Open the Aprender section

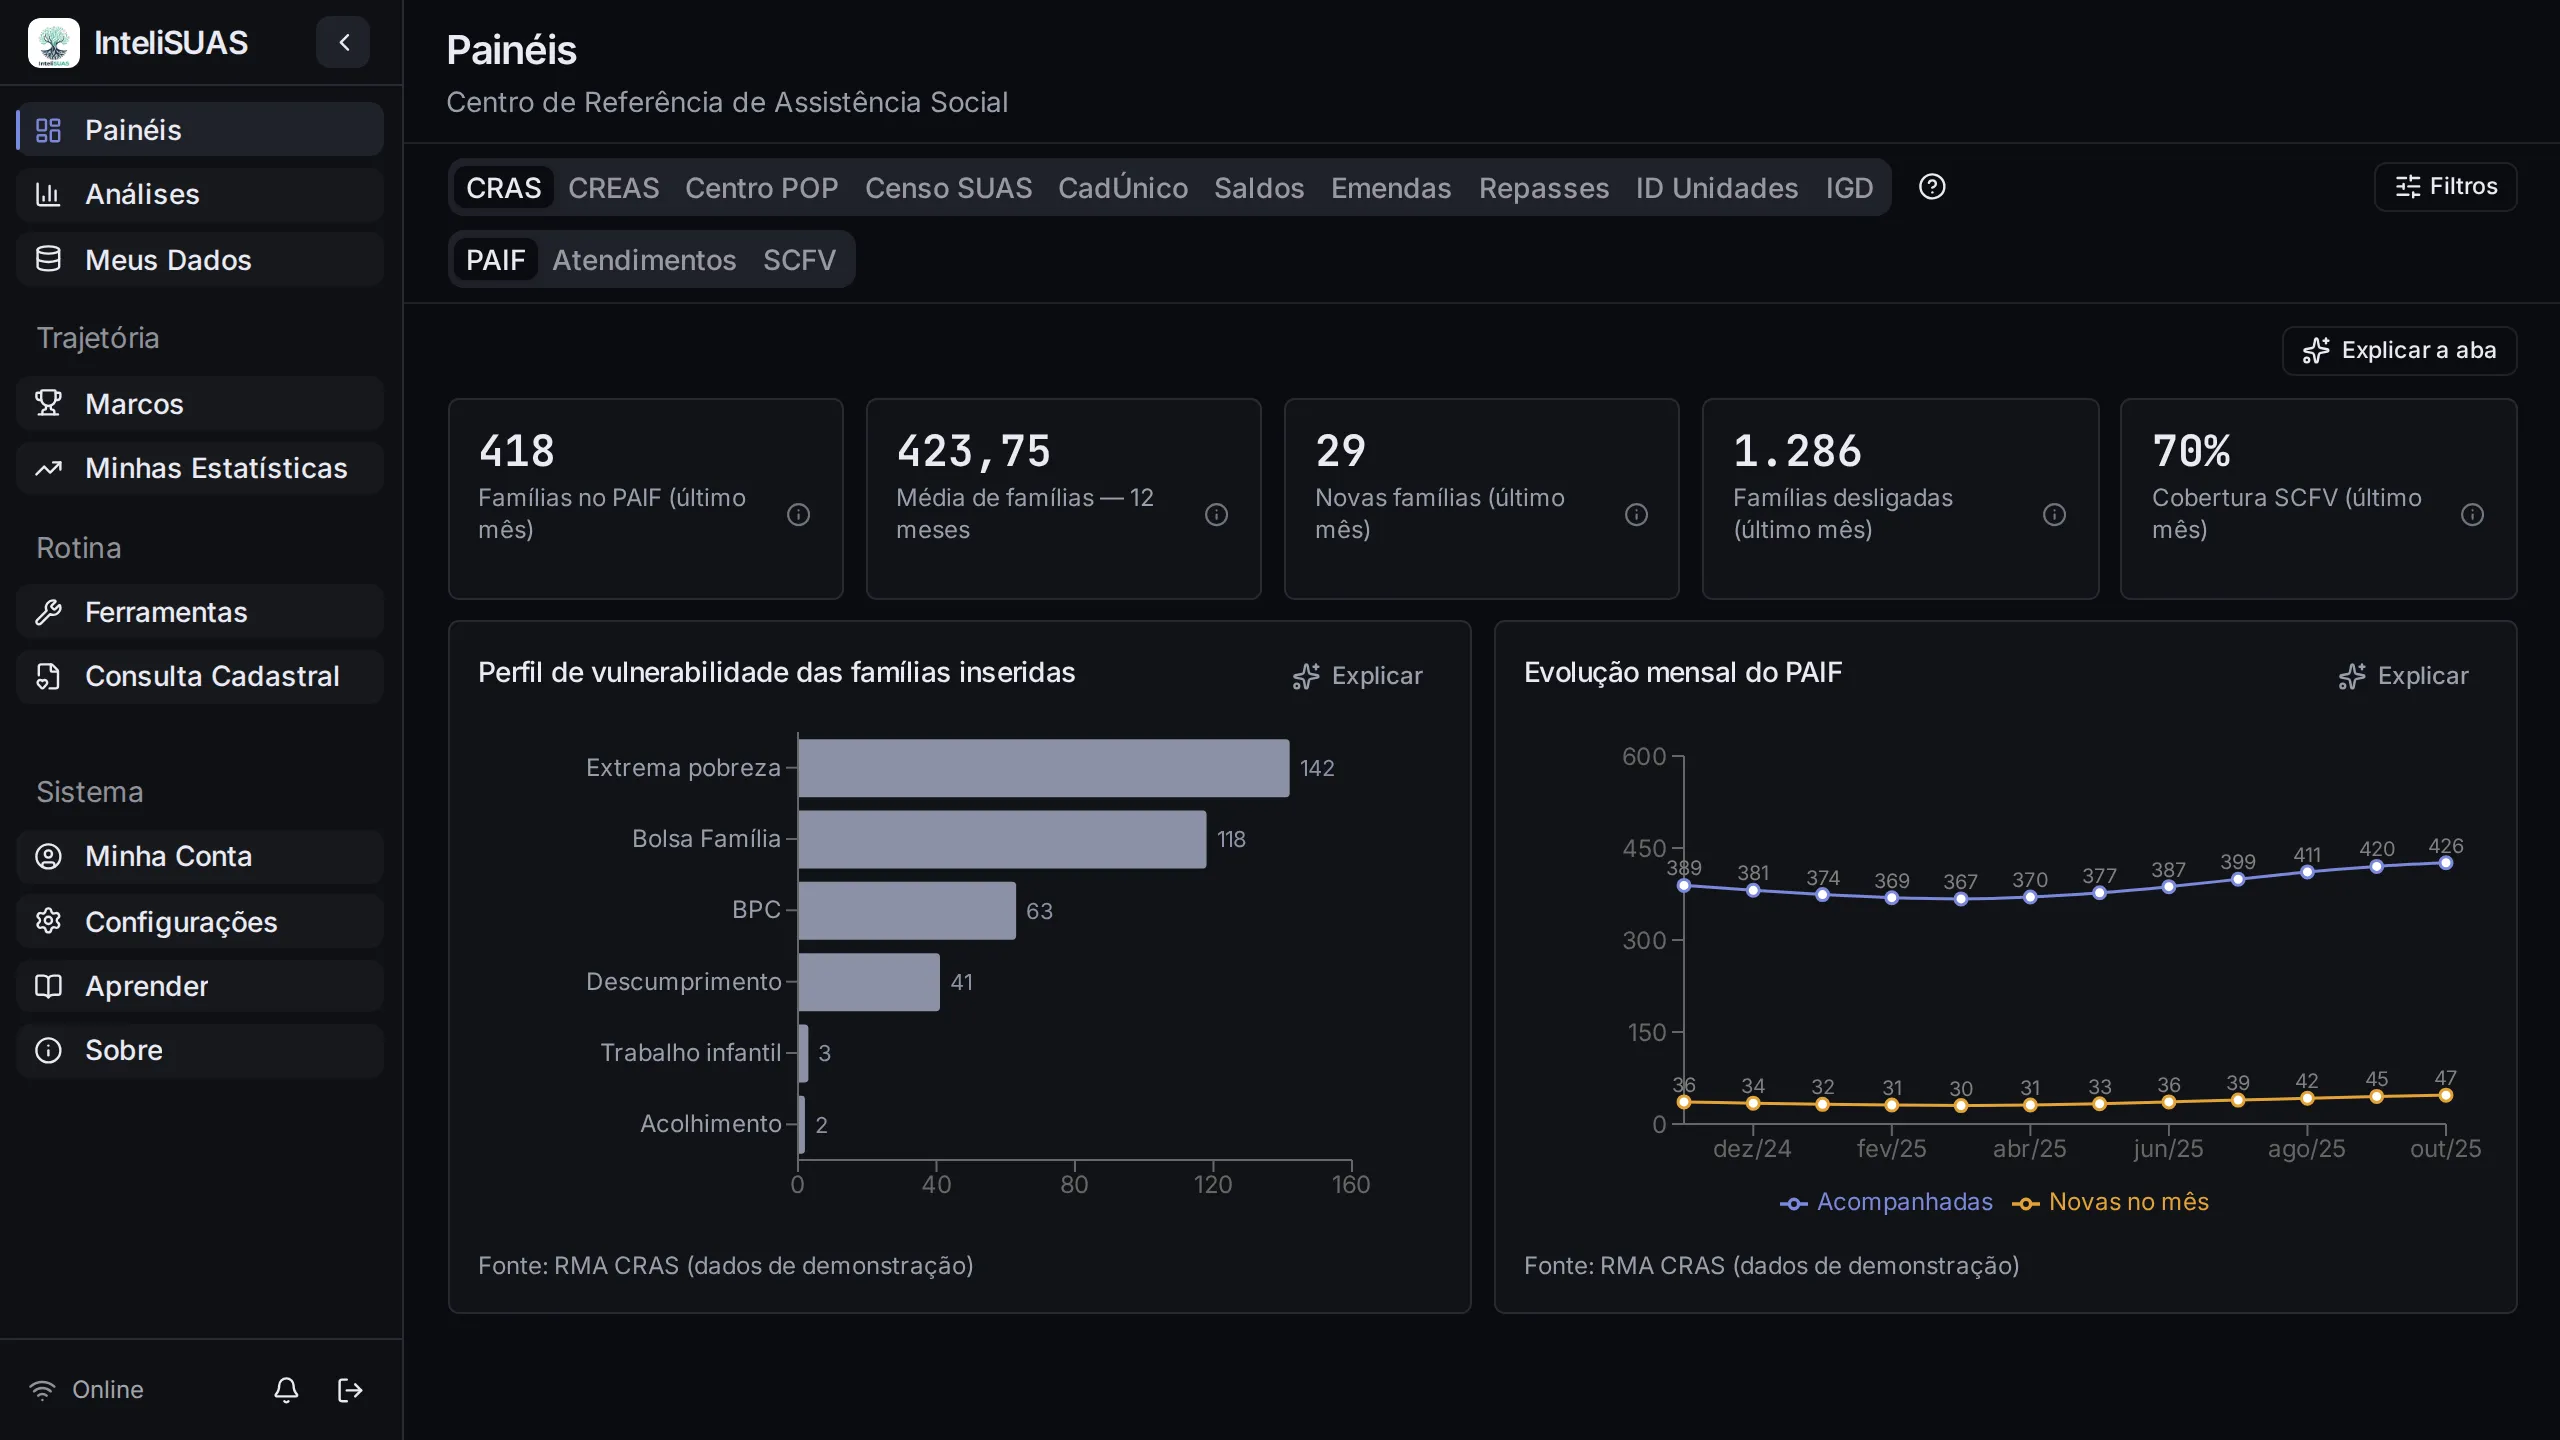coord(200,986)
